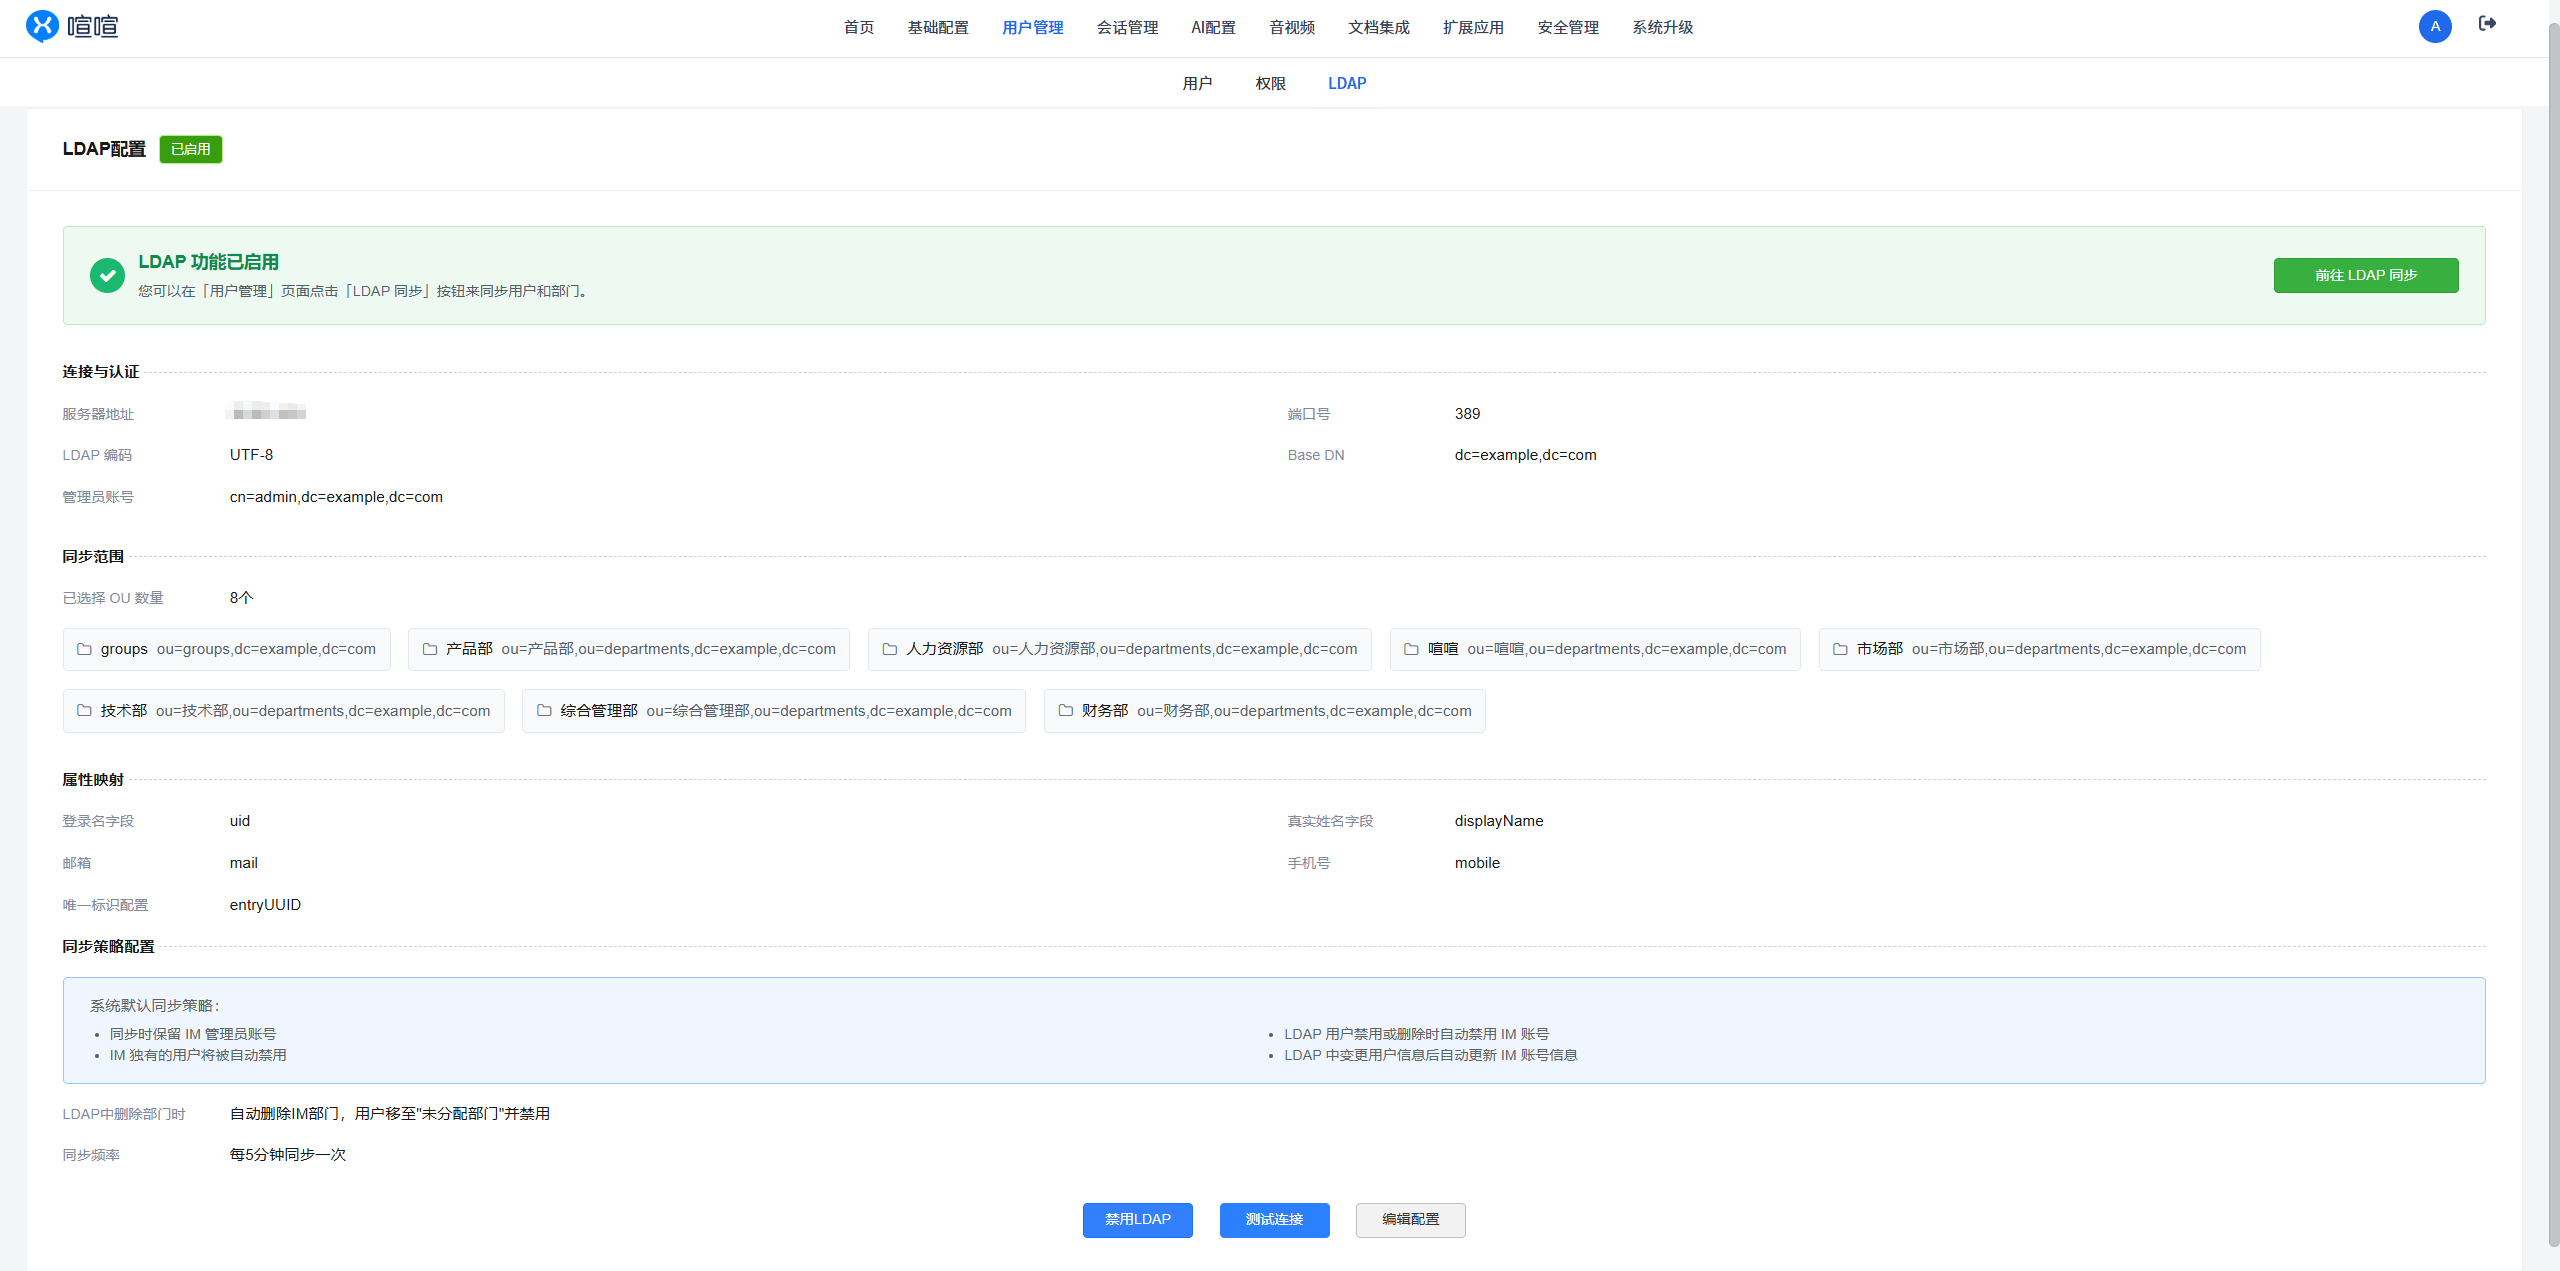Click the LDAP配置 page title

click(104, 149)
